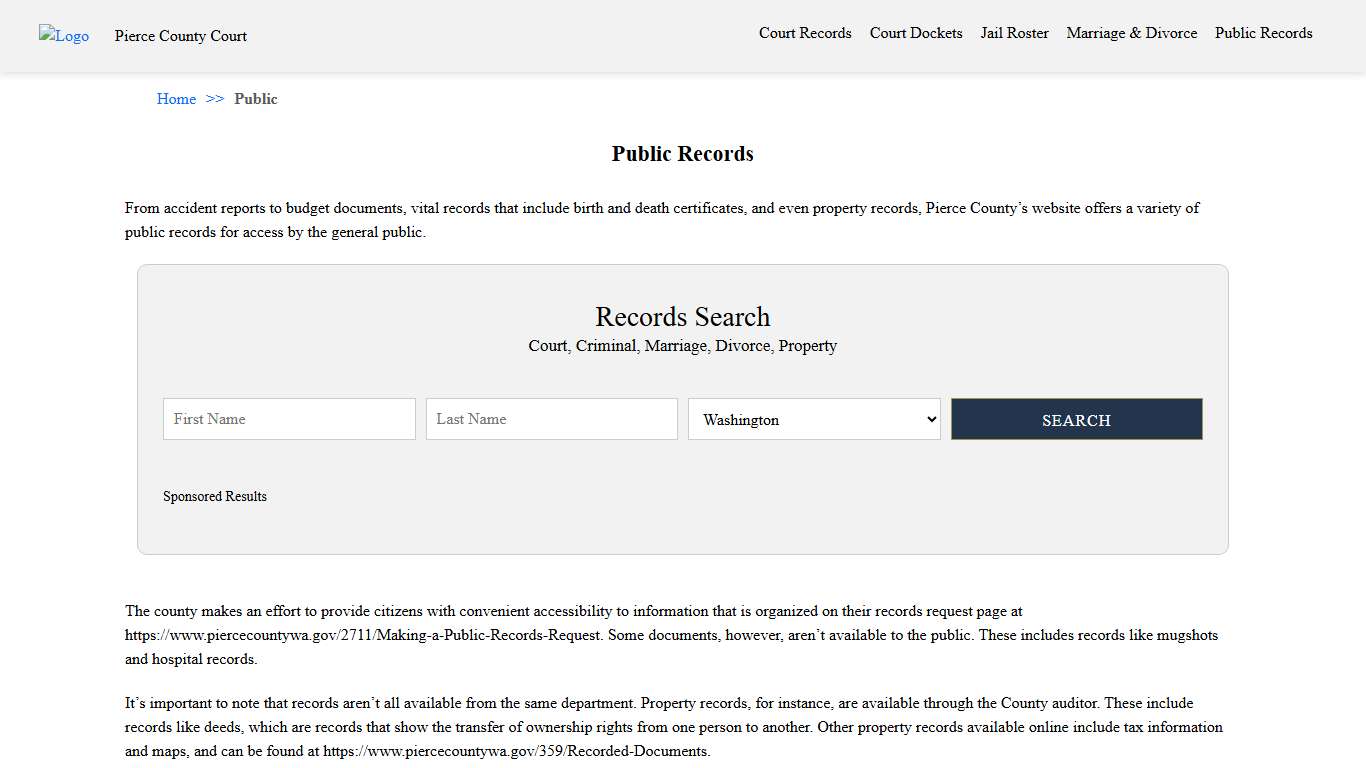
Task: Click the Public Records page title
Action: click(x=682, y=153)
